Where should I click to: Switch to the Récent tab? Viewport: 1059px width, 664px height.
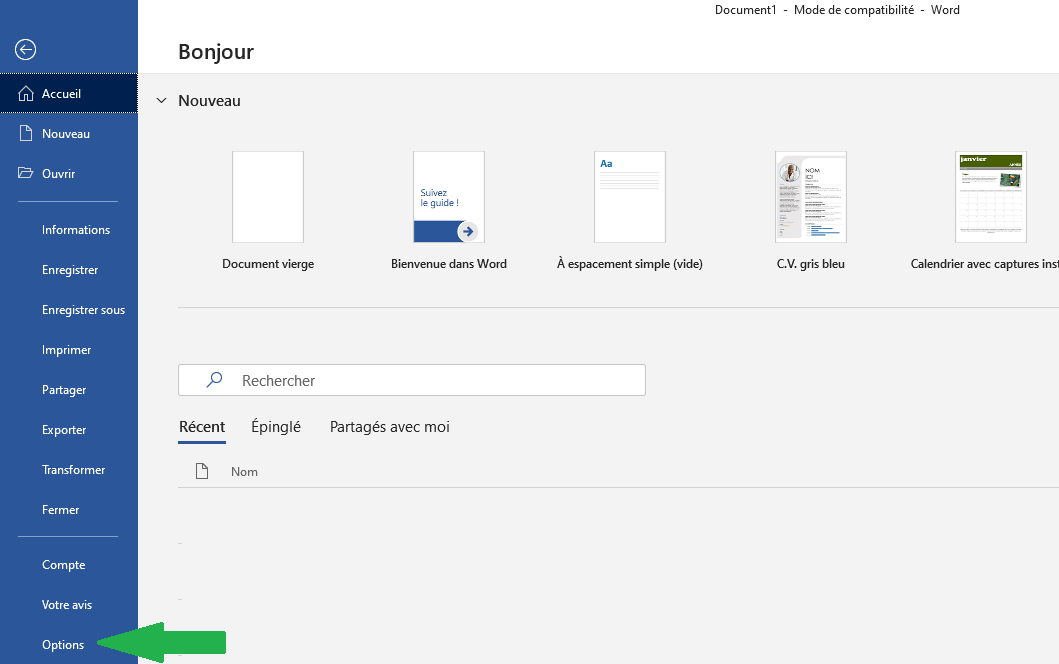coord(202,427)
